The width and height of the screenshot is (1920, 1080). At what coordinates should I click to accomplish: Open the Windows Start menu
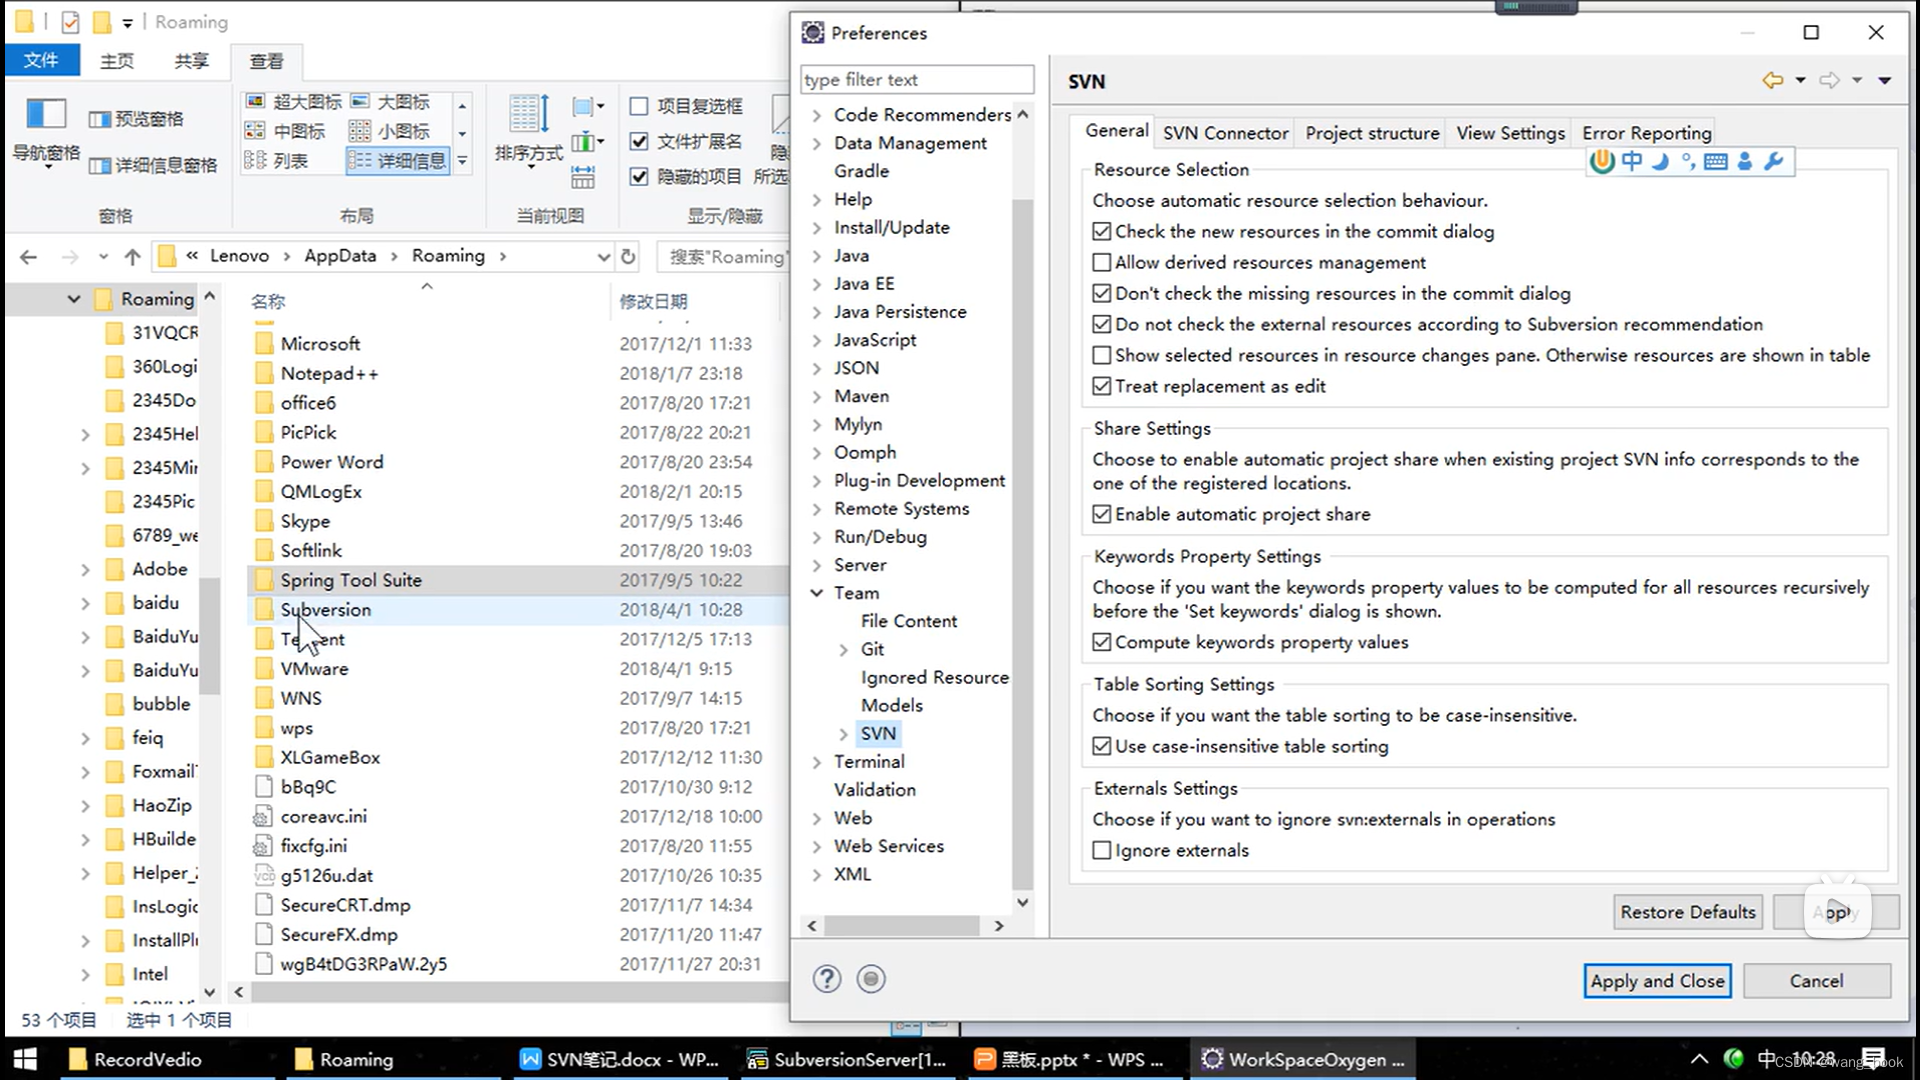click(x=25, y=1059)
